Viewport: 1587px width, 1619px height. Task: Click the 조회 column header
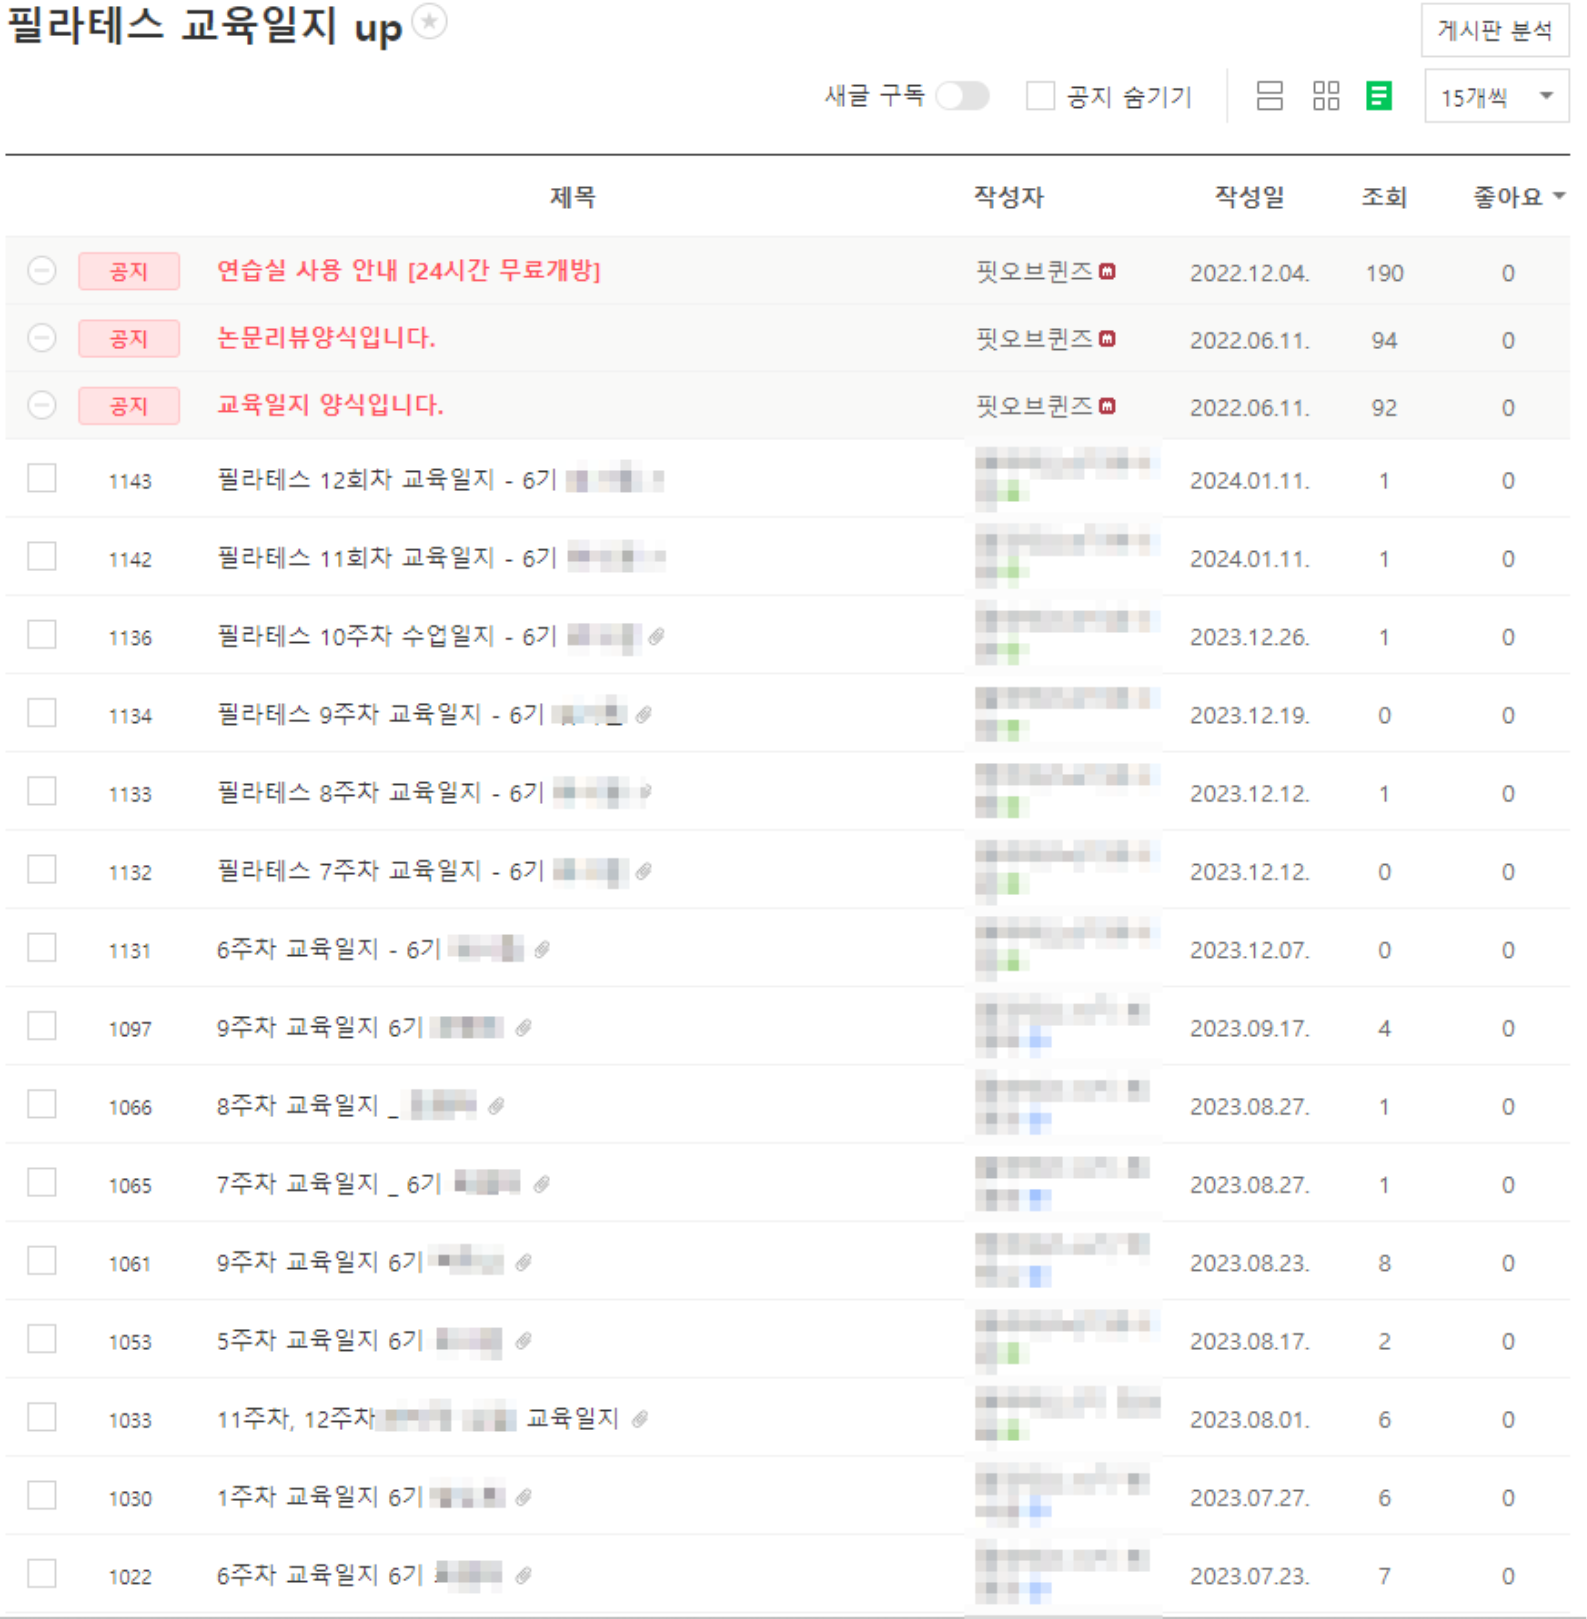[x=1384, y=197]
